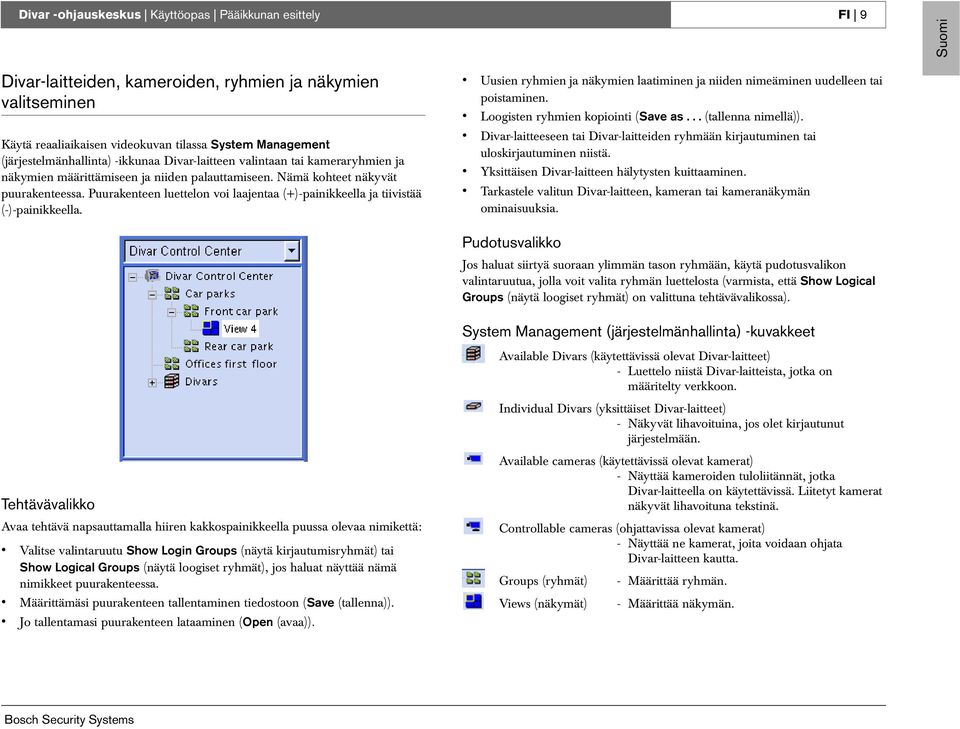Click the root Divar Control Center tree icon

152,276
